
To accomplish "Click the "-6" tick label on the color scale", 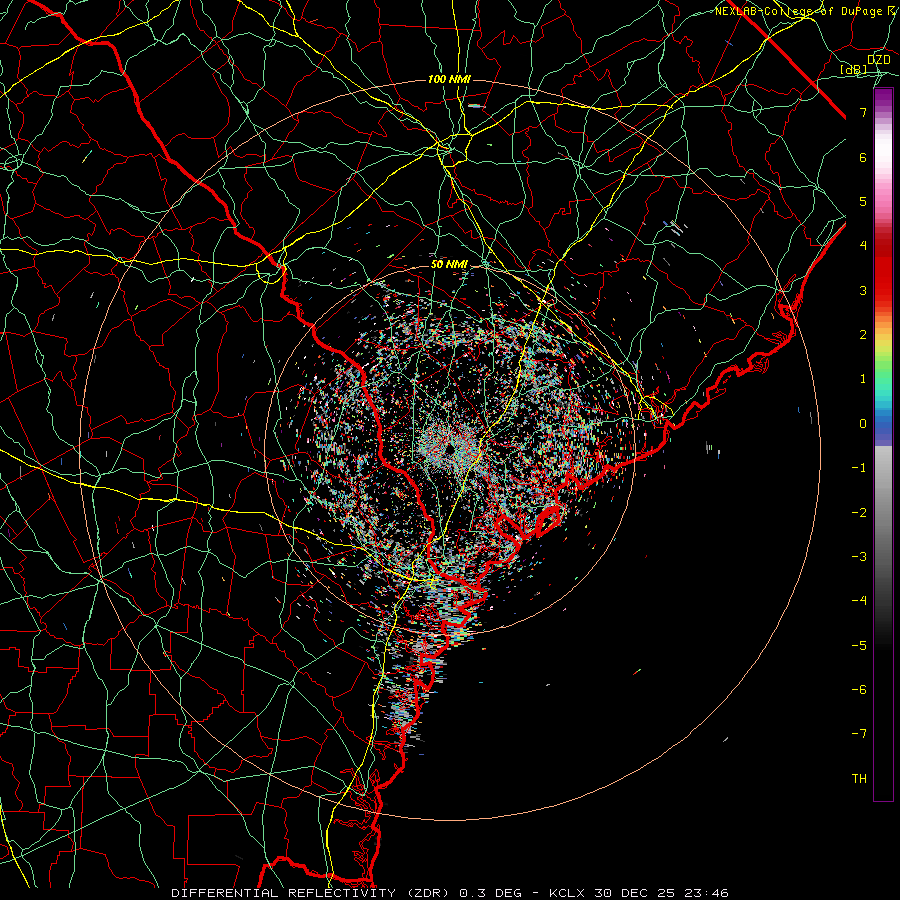I will tap(859, 690).
